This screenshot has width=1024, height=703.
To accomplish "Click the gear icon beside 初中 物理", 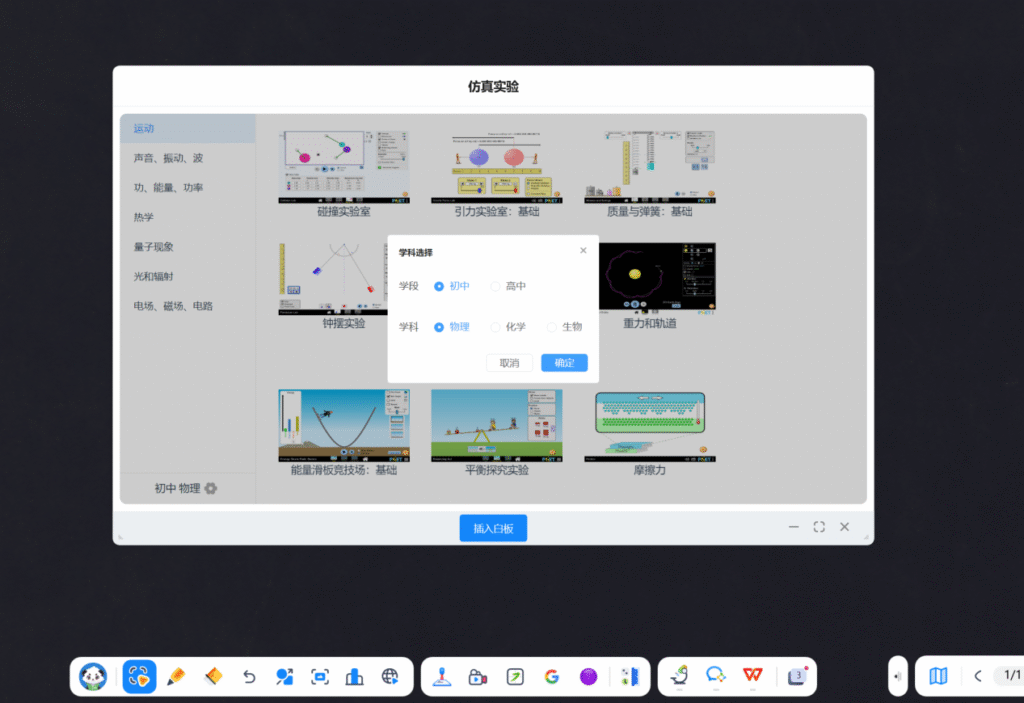I will click(211, 489).
